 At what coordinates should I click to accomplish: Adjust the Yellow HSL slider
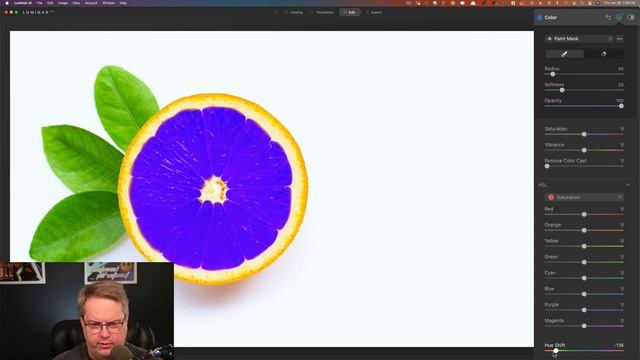coord(584,246)
